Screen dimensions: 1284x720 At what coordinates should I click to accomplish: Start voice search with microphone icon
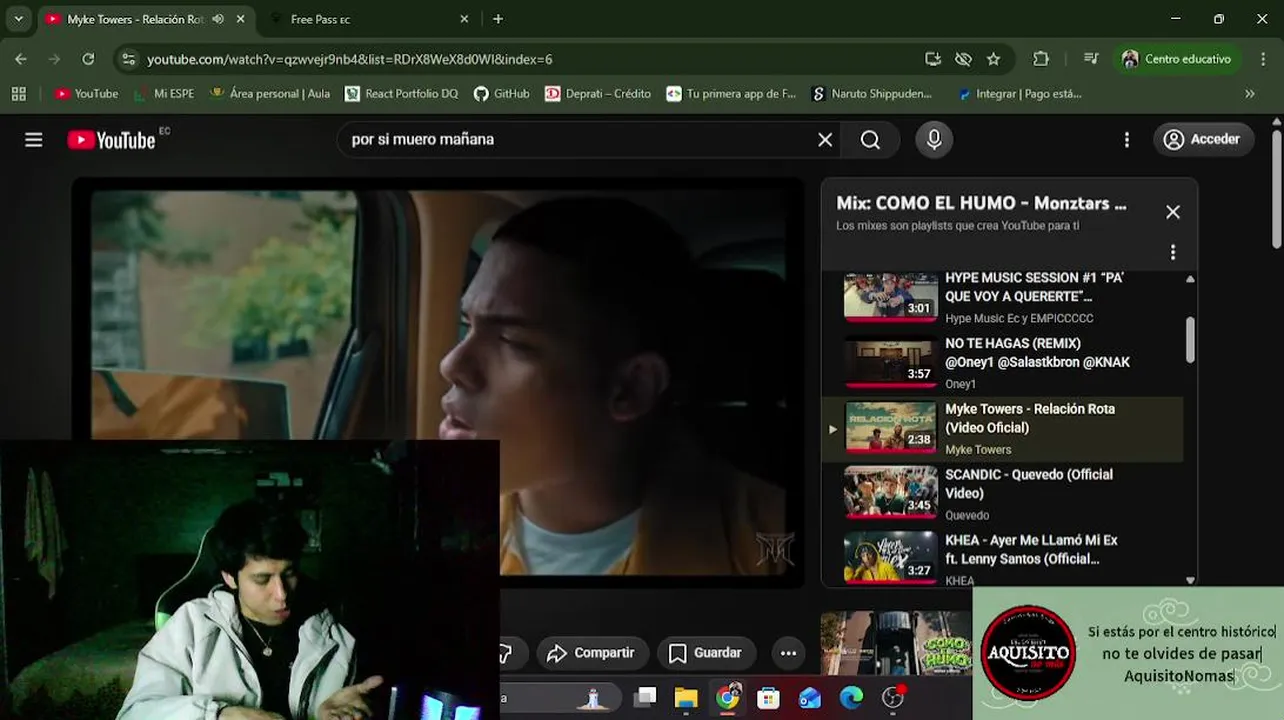pyautogui.click(x=934, y=140)
